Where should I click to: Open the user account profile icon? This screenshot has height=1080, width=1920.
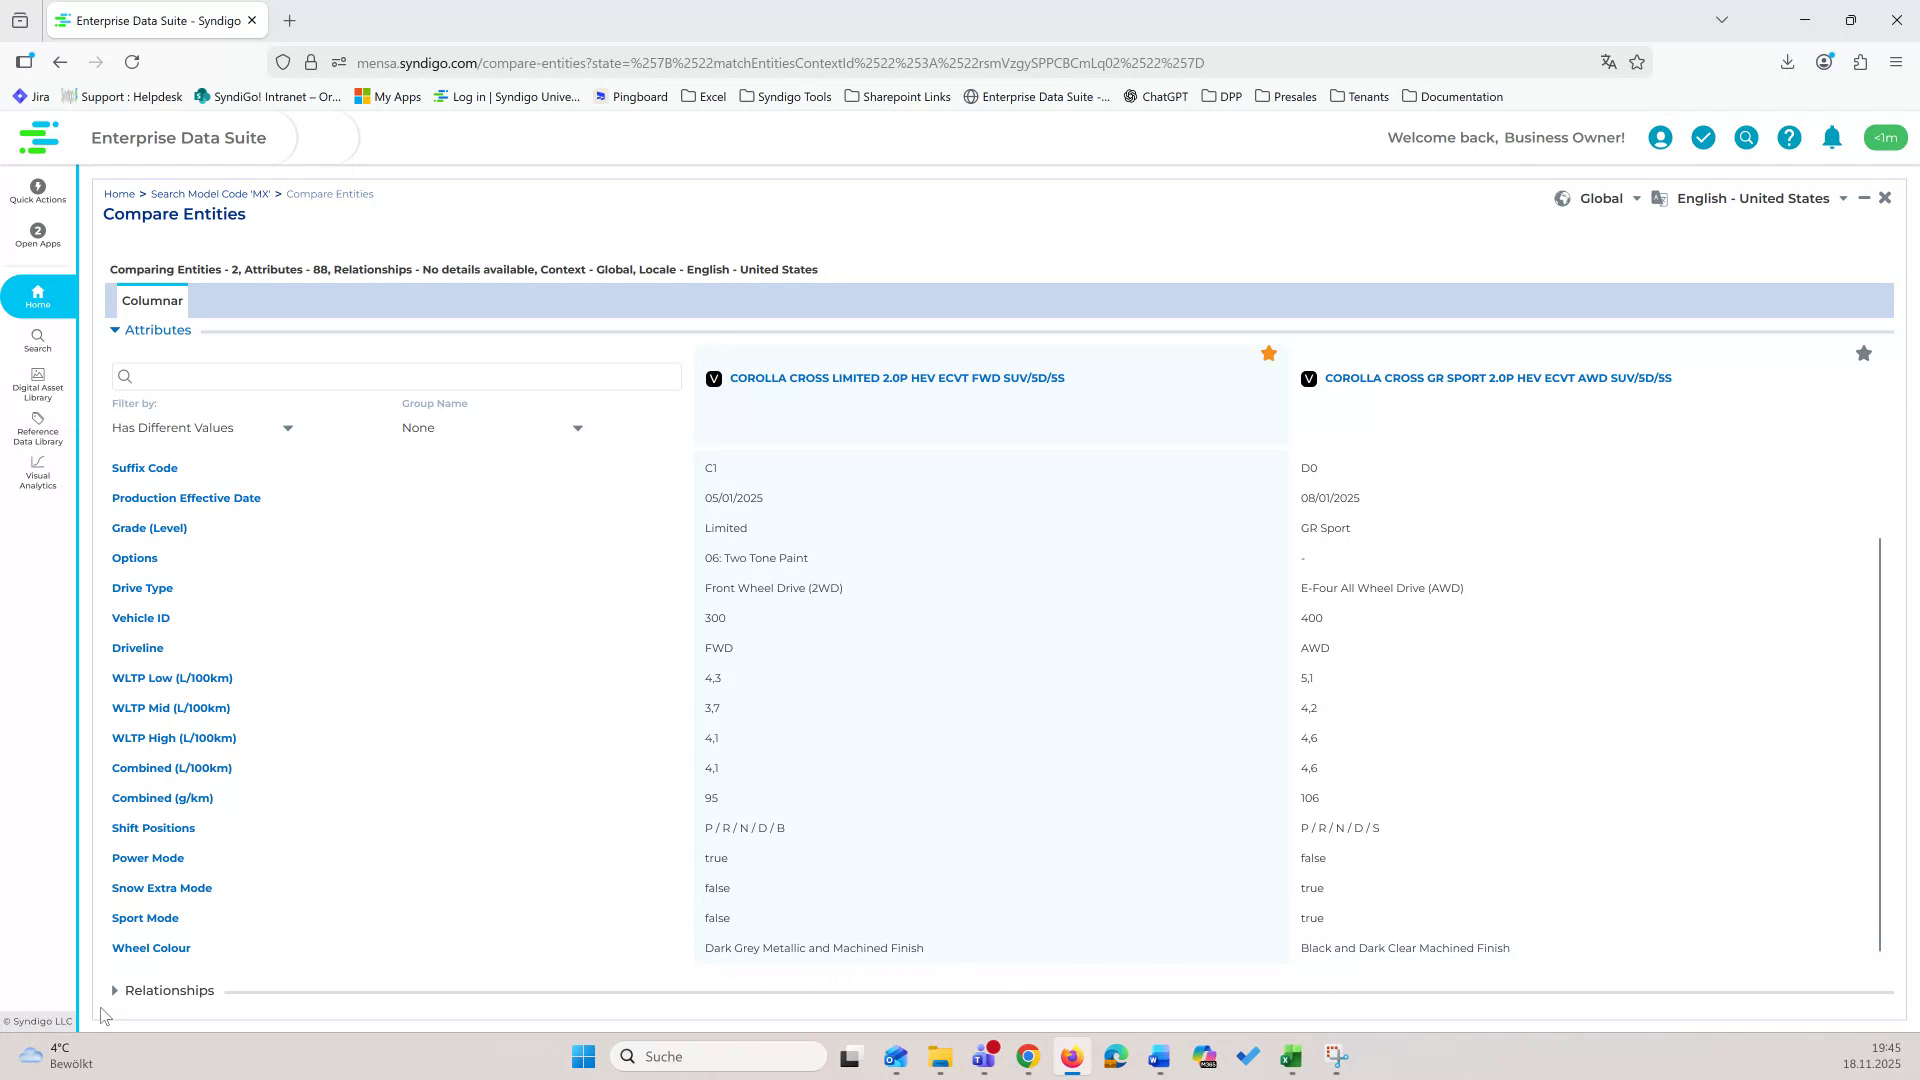[x=1659, y=137]
